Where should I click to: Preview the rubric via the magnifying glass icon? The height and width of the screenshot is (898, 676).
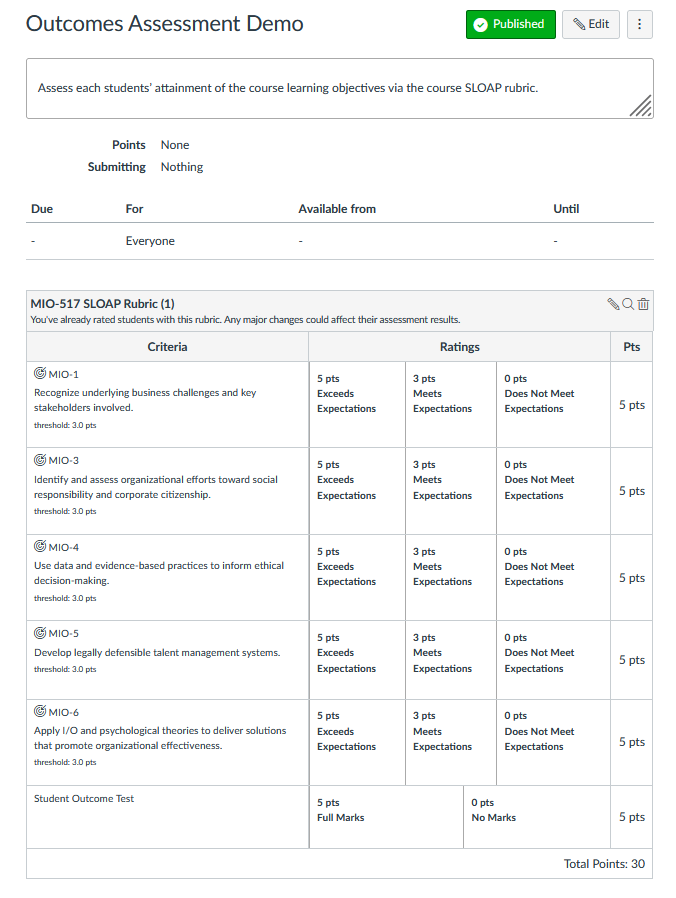(x=628, y=304)
